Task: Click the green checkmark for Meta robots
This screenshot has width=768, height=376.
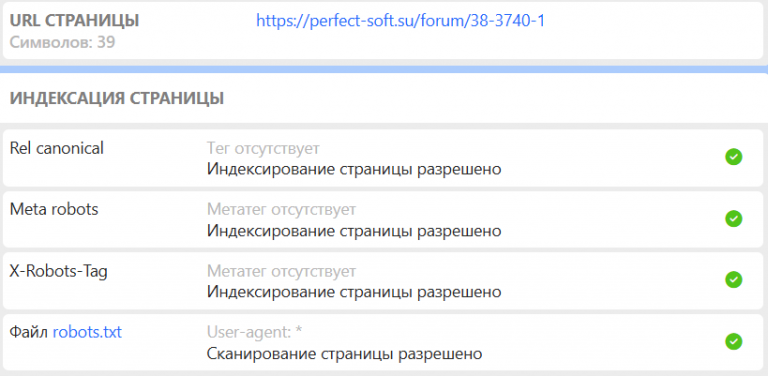Action: tap(733, 218)
